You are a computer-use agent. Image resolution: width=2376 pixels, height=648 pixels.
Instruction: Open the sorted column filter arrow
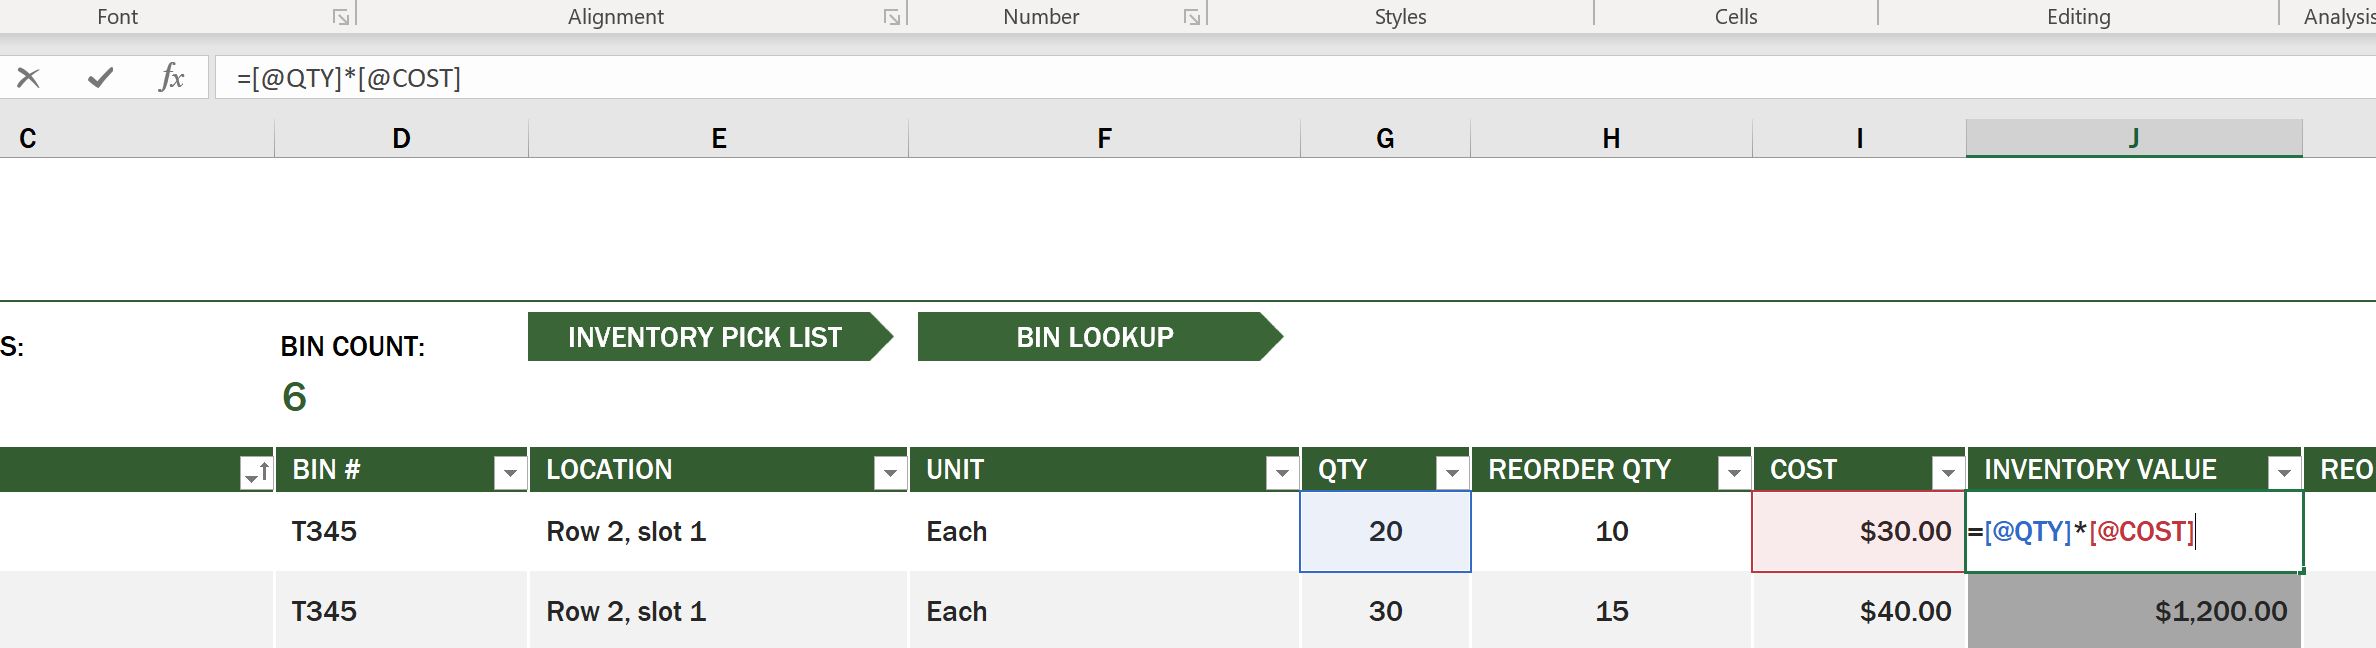pos(257,472)
